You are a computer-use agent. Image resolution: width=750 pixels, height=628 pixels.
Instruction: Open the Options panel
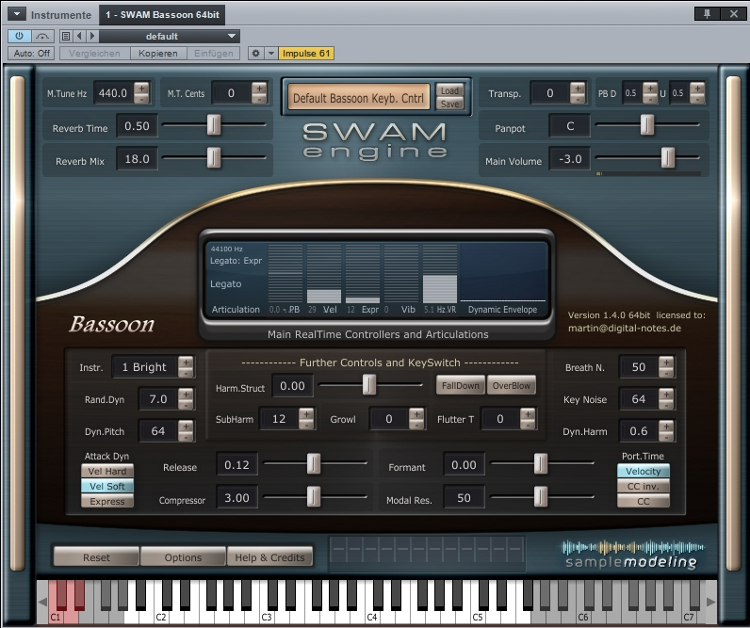click(183, 557)
